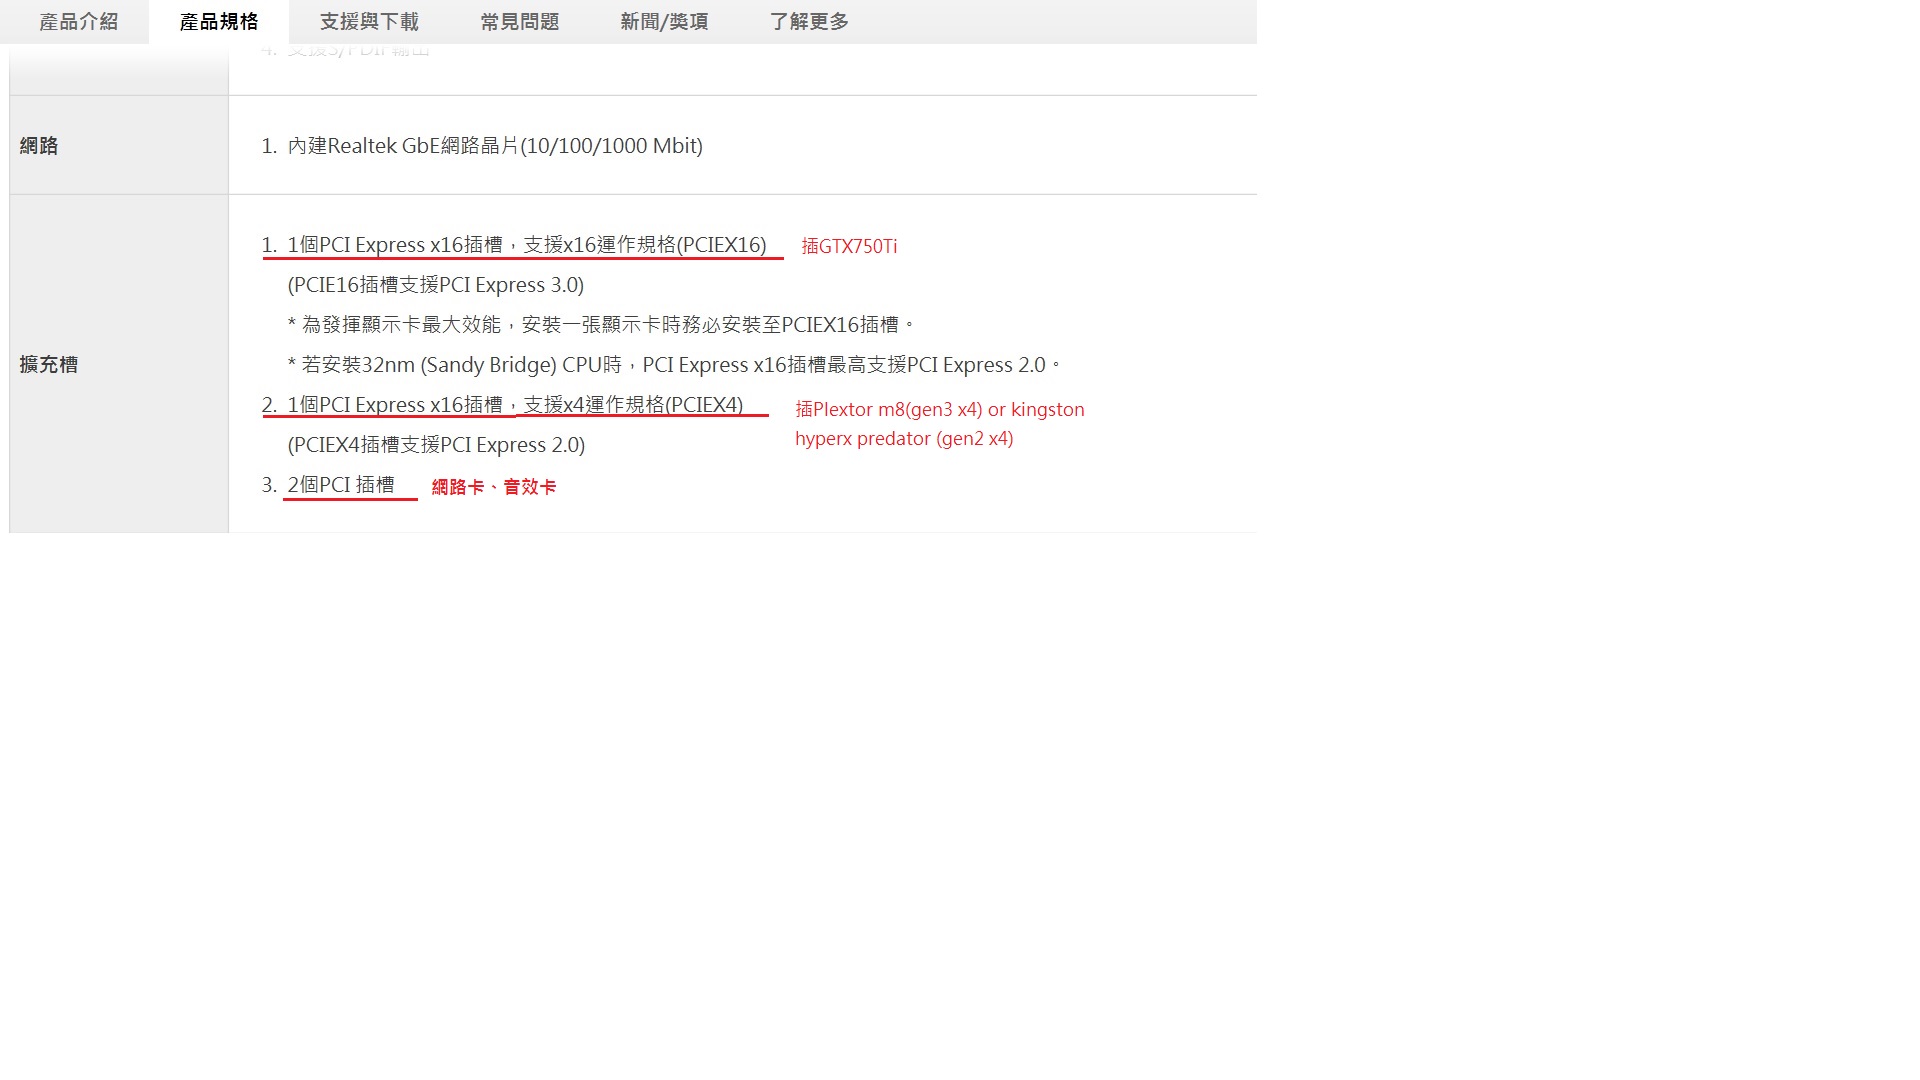Select the red 插GTX750Ti annotation
The height and width of the screenshot is (1080, 1920).
(850, 246)
